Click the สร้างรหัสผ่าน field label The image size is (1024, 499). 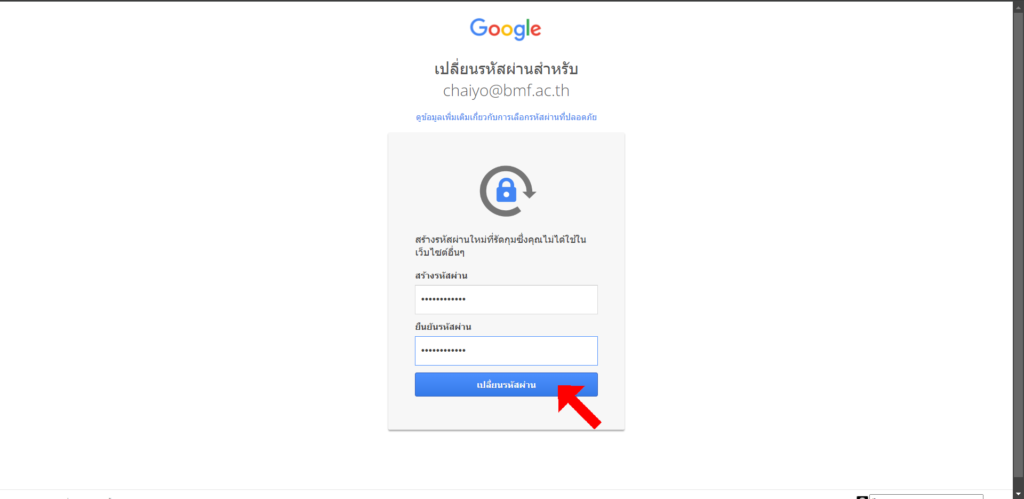tap(441, 276)
